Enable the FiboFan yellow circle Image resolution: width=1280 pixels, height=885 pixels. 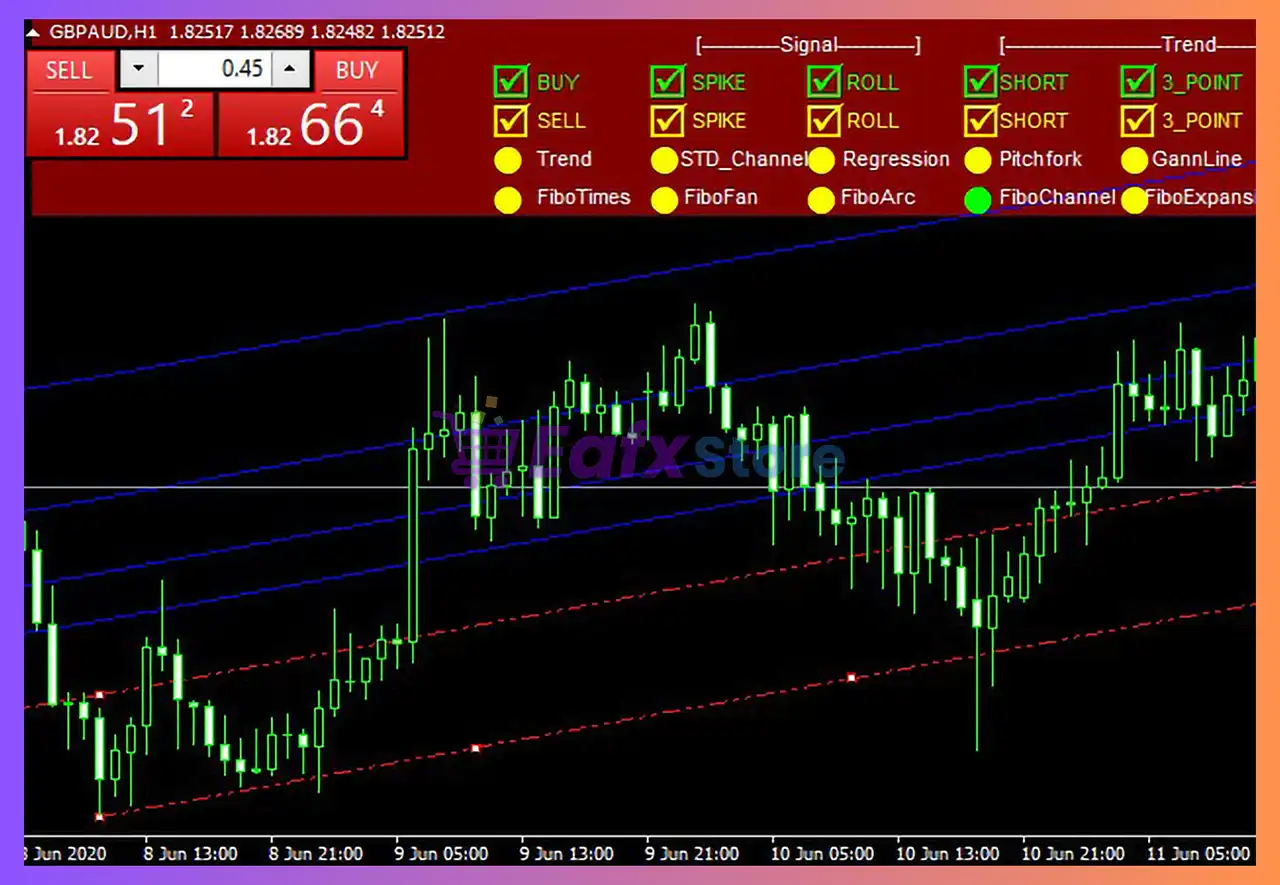664,199
